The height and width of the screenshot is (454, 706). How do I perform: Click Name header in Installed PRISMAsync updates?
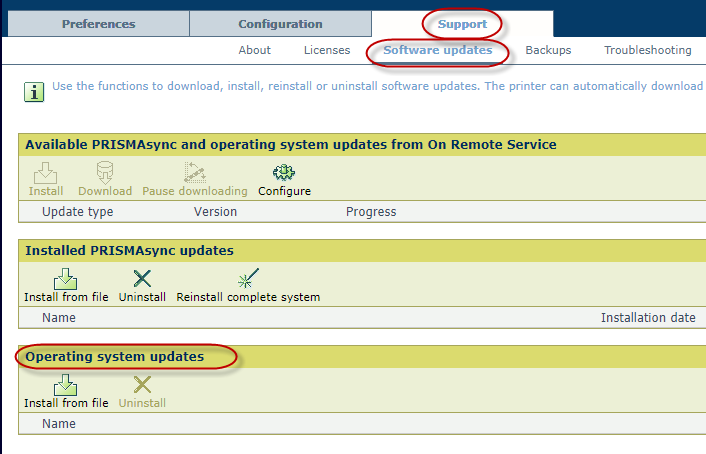(59, 318)
